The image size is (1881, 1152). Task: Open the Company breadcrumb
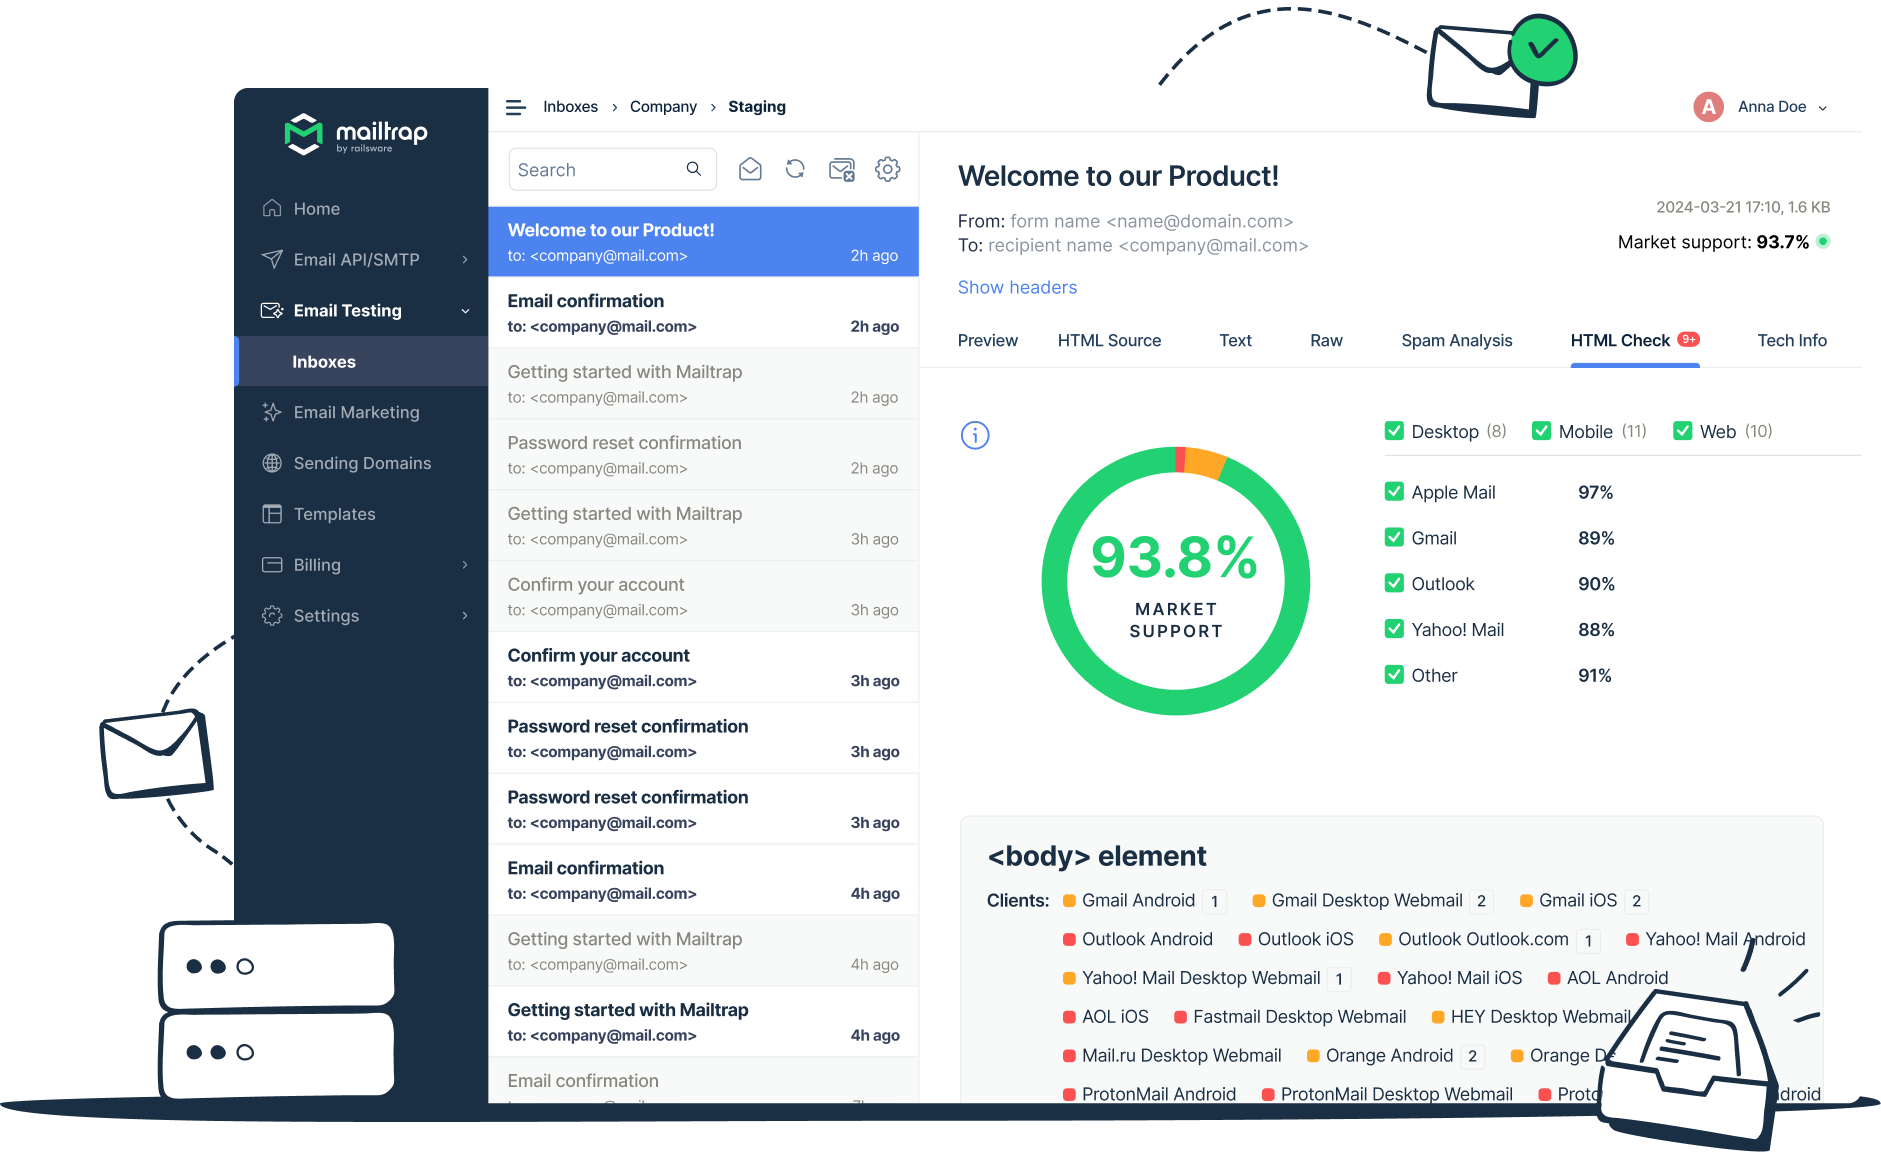pyautogui.click(x=663, y=107)
